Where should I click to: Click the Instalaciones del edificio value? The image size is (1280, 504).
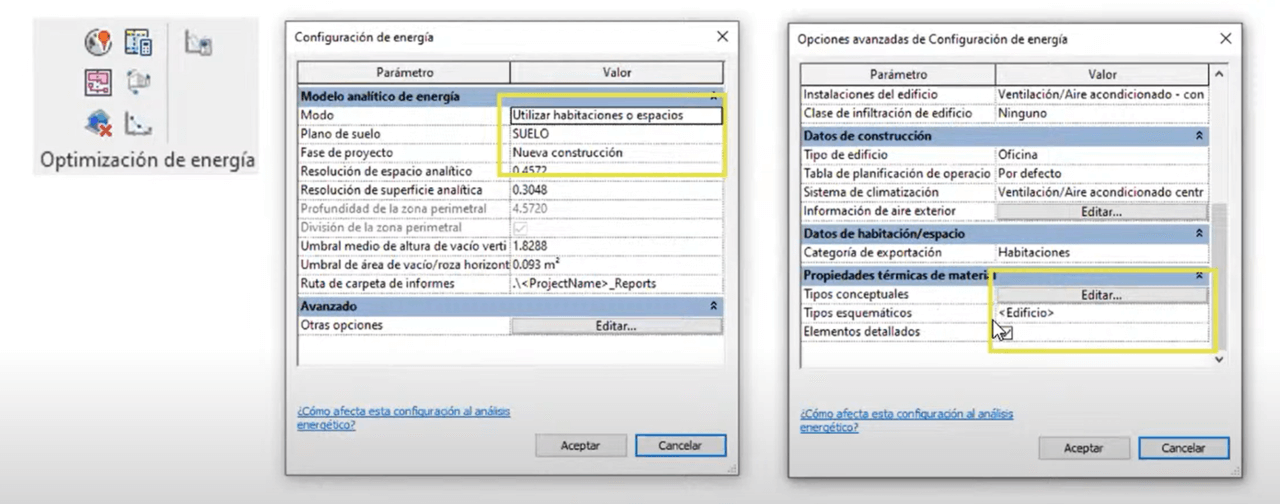(x=1101, y=95)
